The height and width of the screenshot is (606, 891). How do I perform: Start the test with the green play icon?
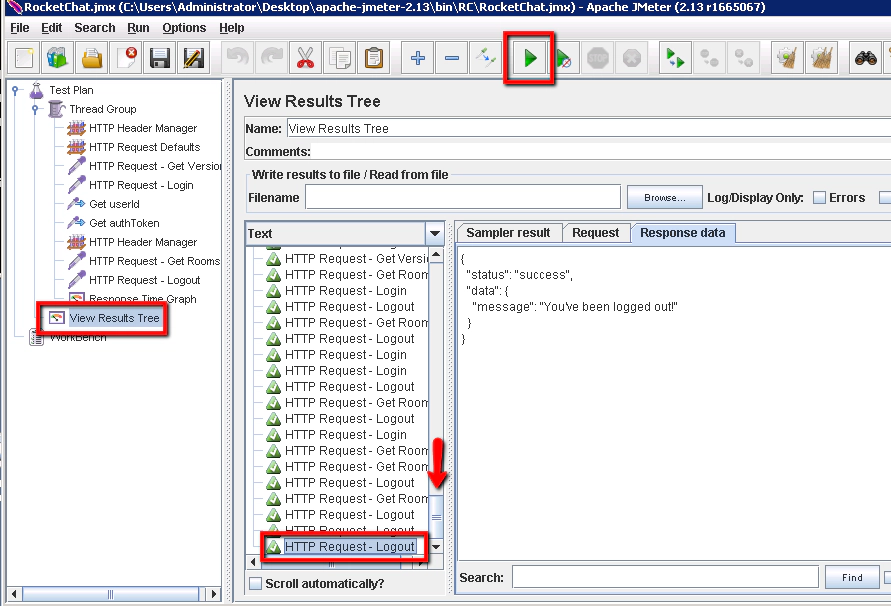pyautogui.click(x=529, y=58)
